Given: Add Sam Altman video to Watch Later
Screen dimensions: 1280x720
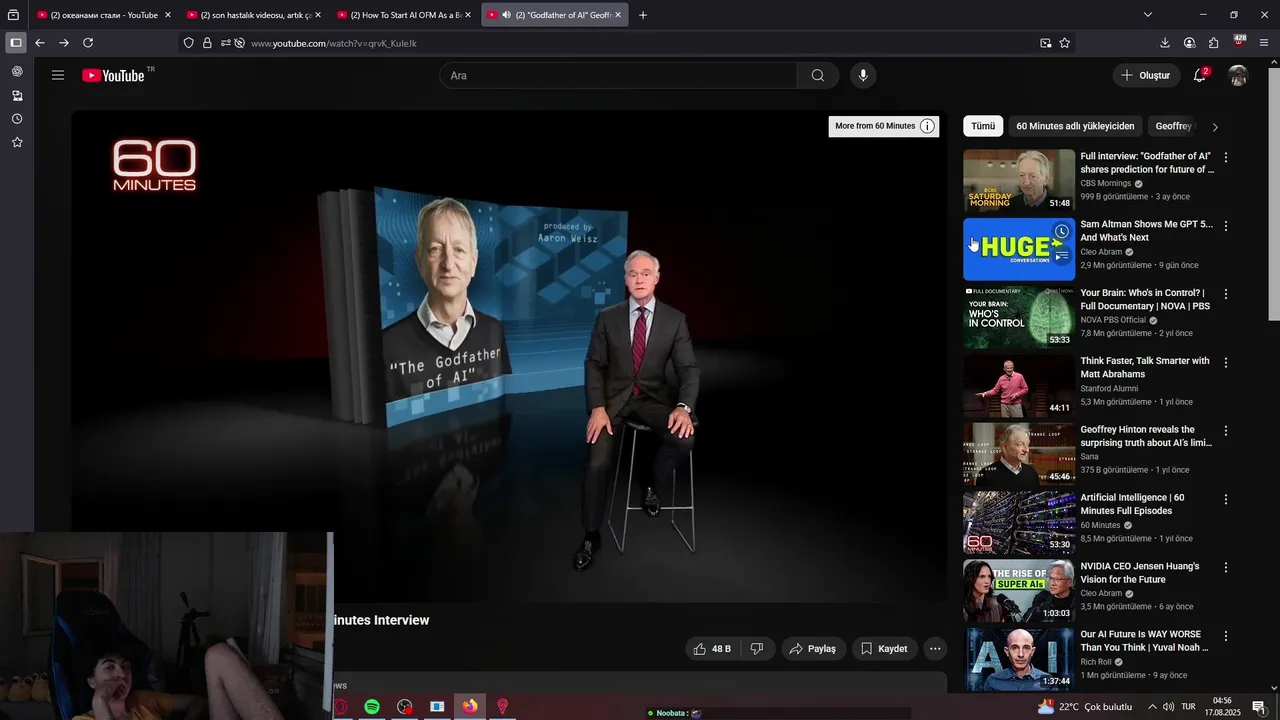Looking at the screenshot, I should point(1062,232).
